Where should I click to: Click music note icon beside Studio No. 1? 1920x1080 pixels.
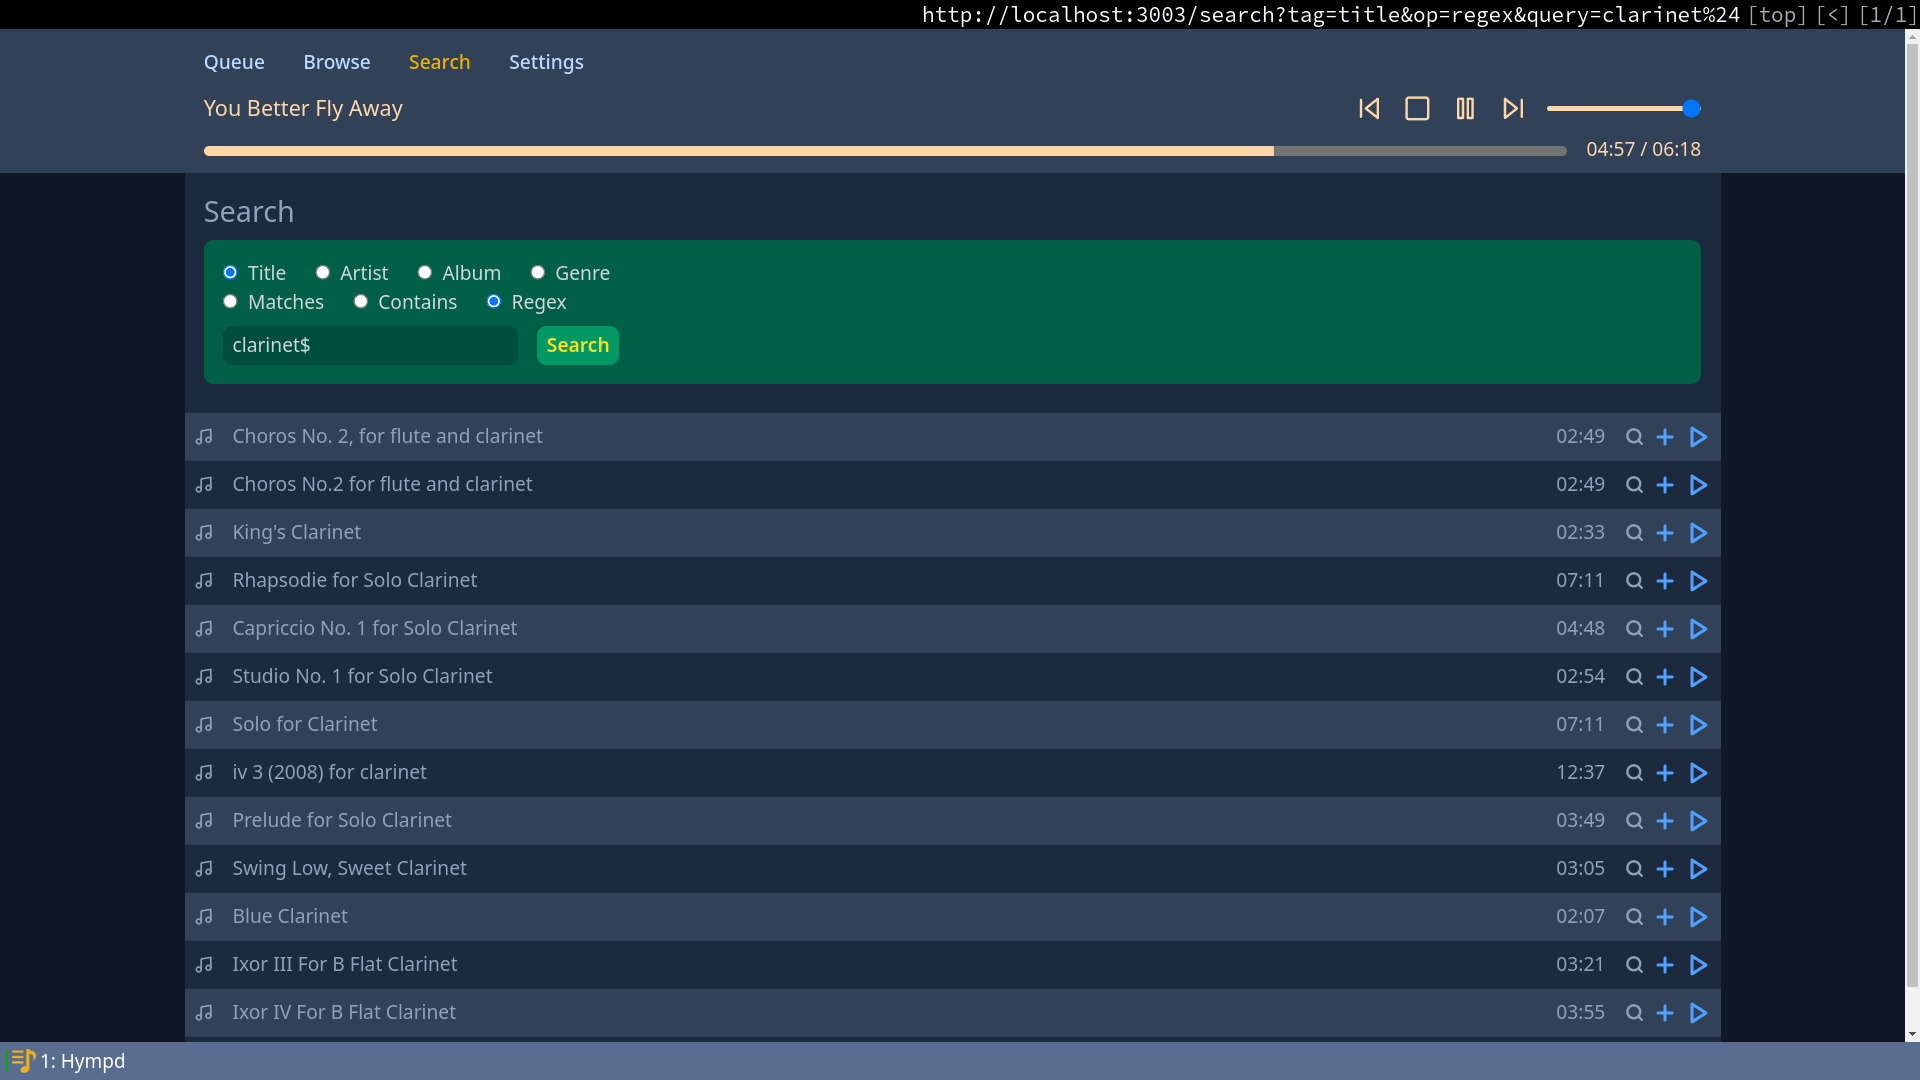point(204,677)
